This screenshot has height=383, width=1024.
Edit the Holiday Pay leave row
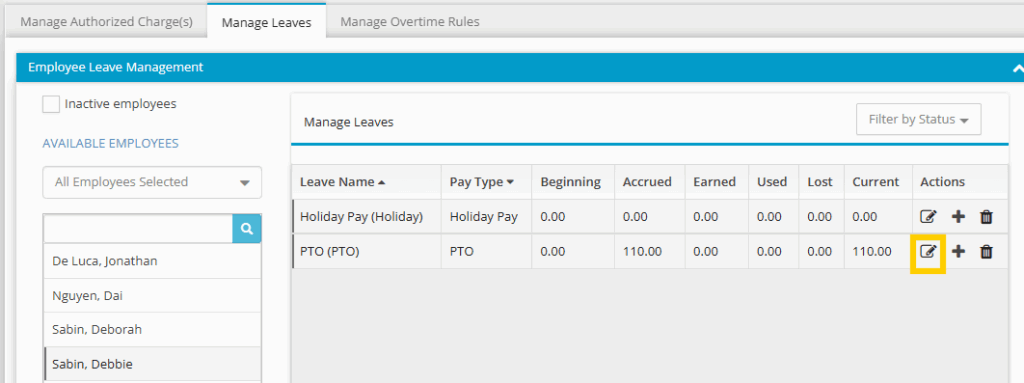click(928, 216)
